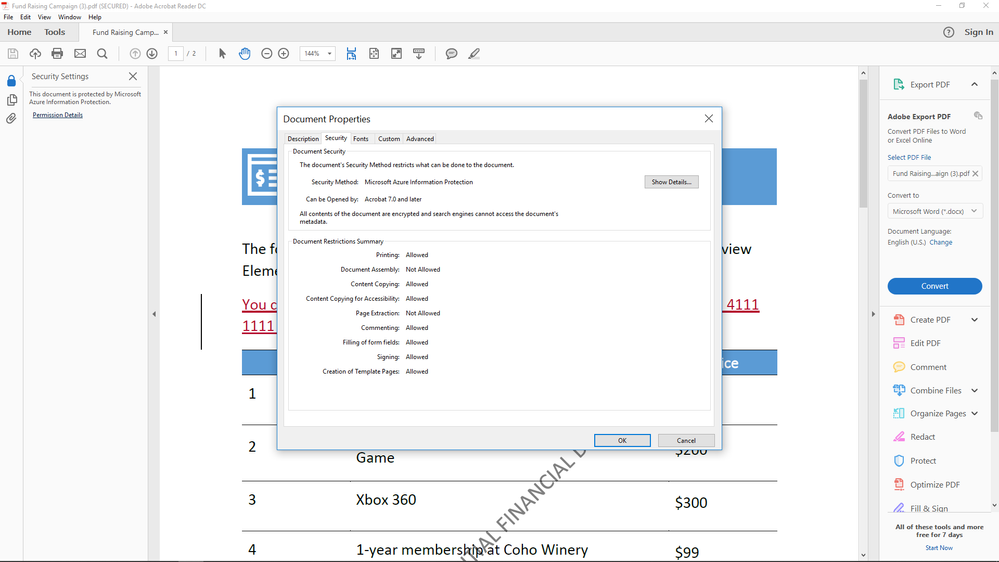Switch to the Description tab
This screenshot has height=562, width=999.
(x=303, y=138)
